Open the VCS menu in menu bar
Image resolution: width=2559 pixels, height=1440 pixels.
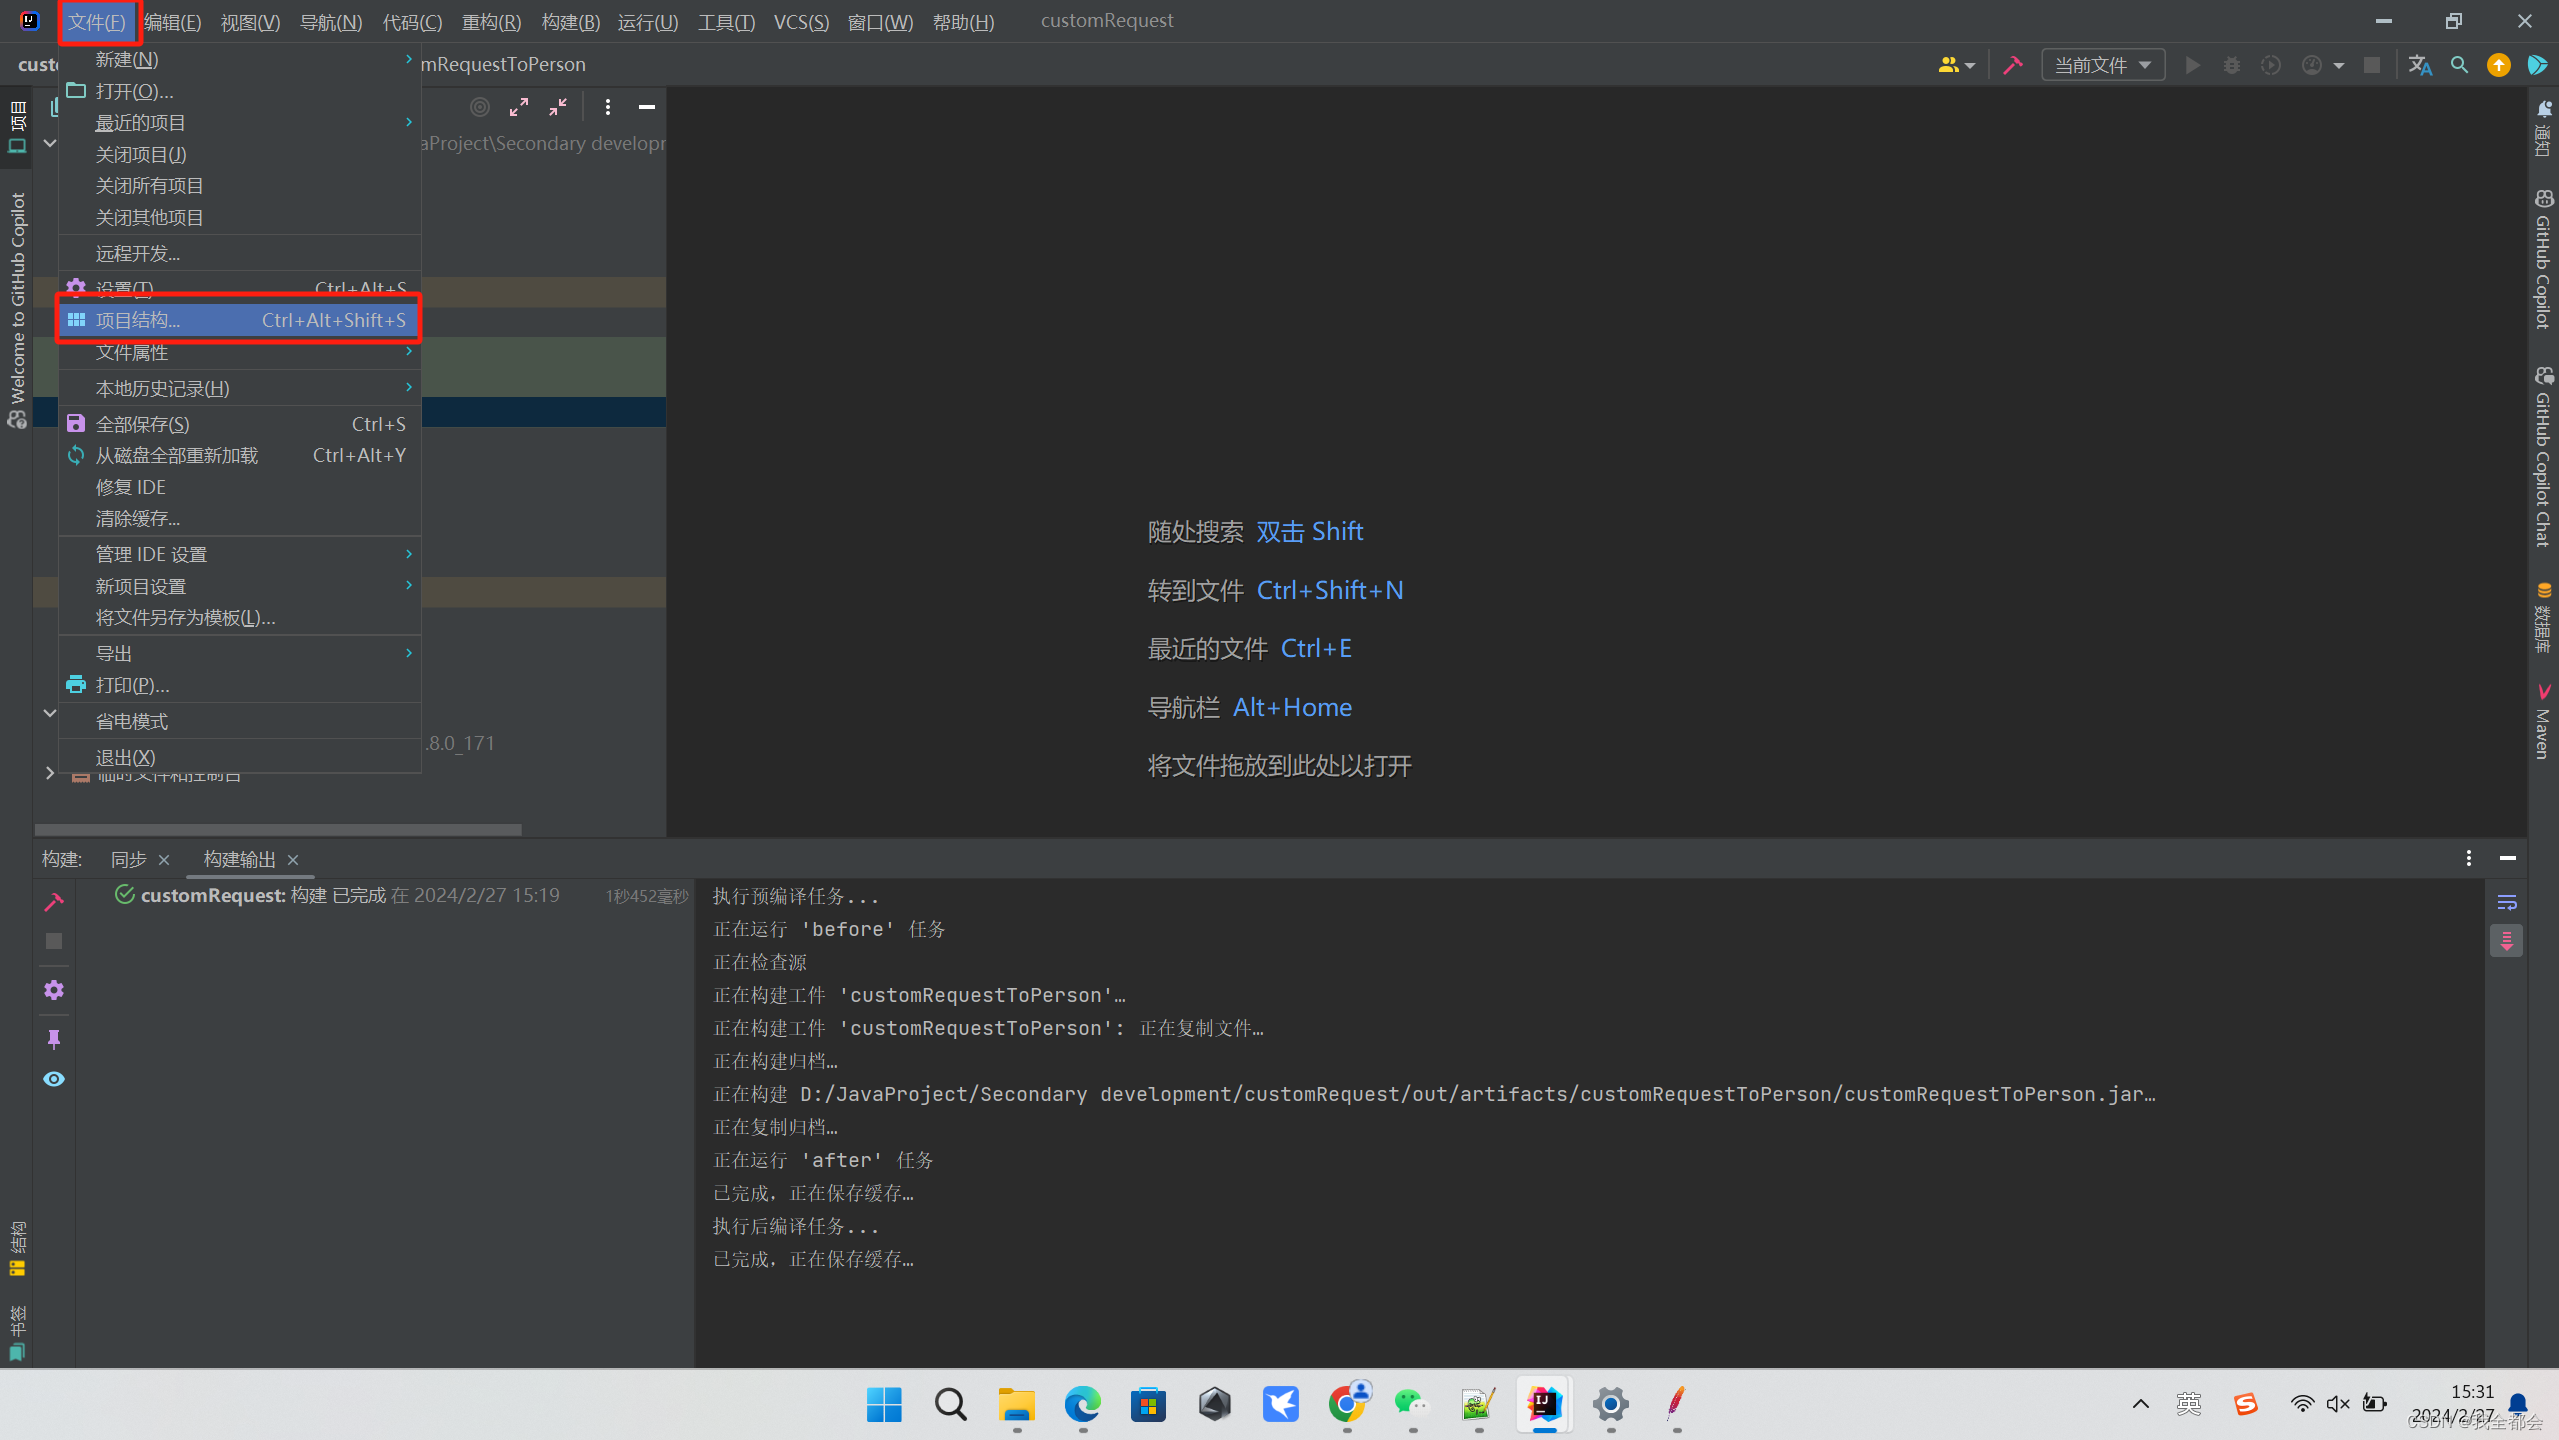click(x=801, y=22)
